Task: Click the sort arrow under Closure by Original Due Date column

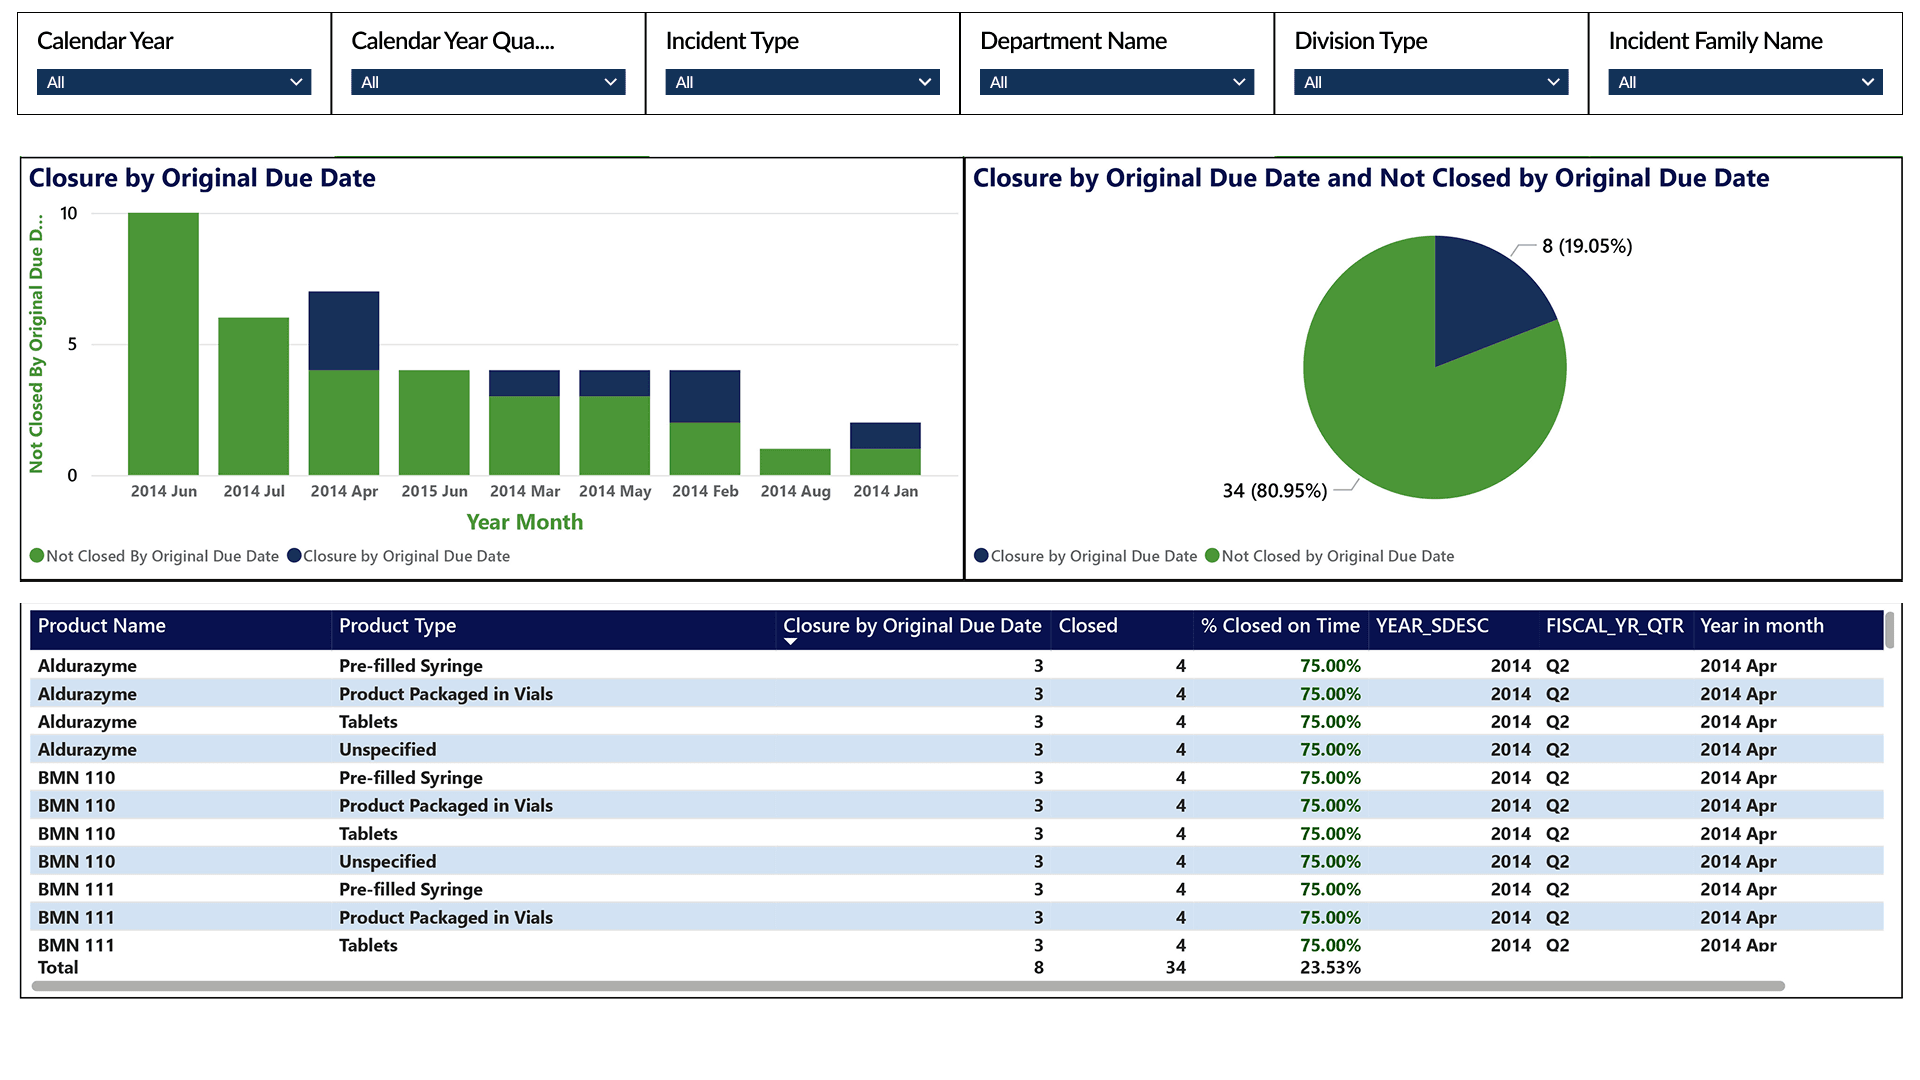Action: 790,642
